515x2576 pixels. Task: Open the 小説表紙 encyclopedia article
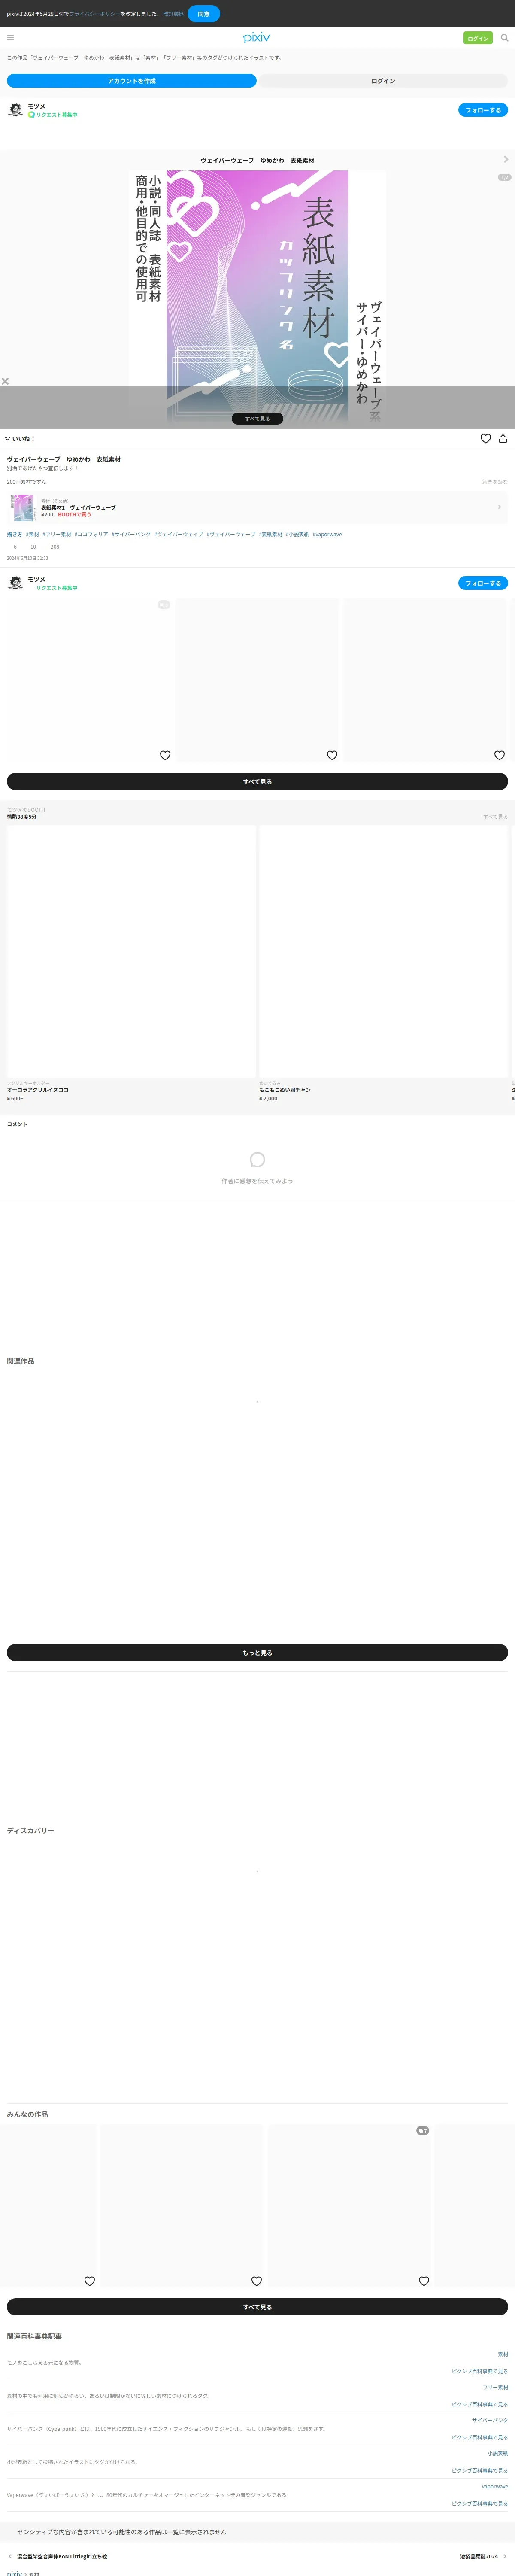[x=498, y=2453]
